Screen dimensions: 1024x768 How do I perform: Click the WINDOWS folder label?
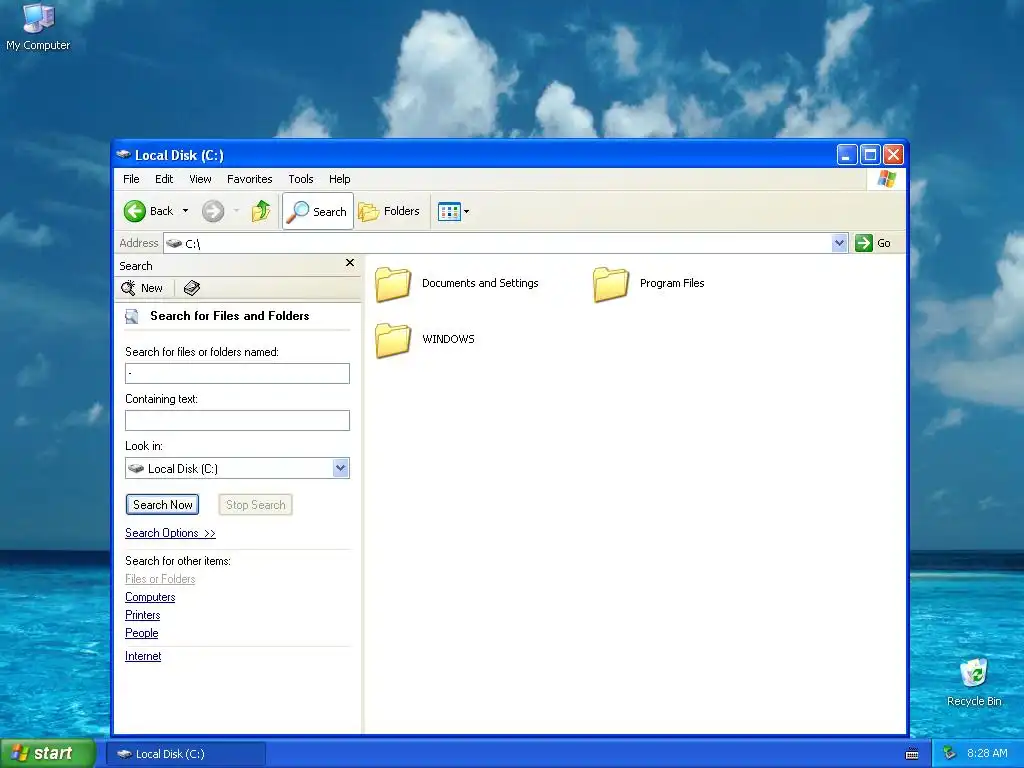click(448, 339)
